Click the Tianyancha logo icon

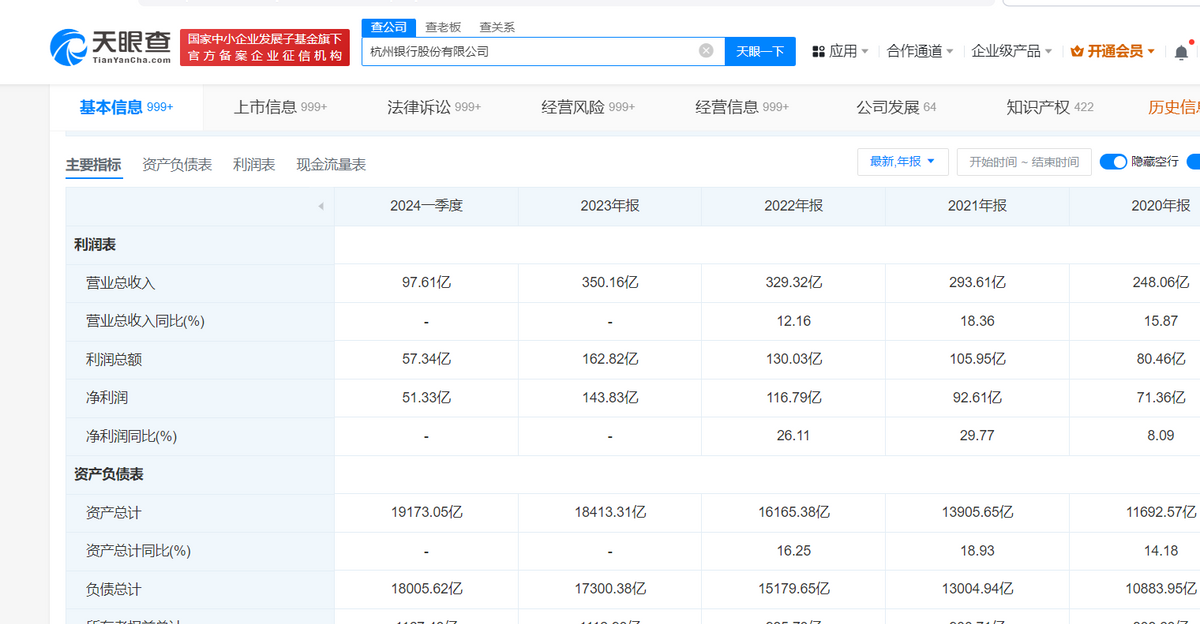pos(68,49)
